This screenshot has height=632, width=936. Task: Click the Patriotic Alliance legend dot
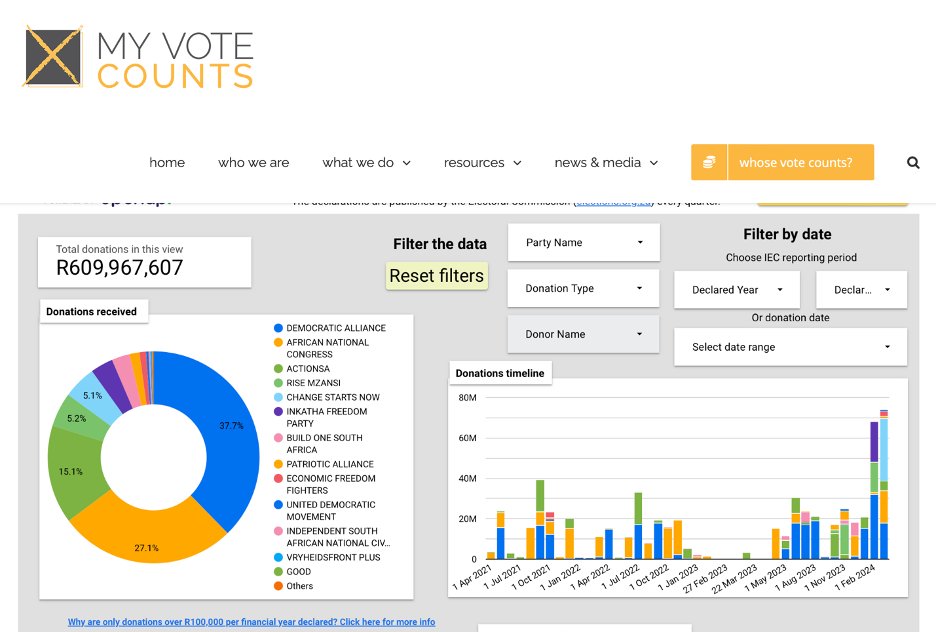[x=278, y=464]
